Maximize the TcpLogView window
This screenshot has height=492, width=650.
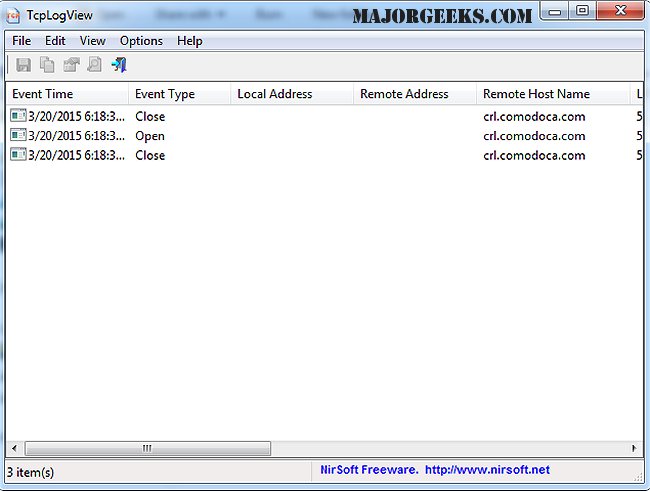pyautogui.click(x=582, y=11)
